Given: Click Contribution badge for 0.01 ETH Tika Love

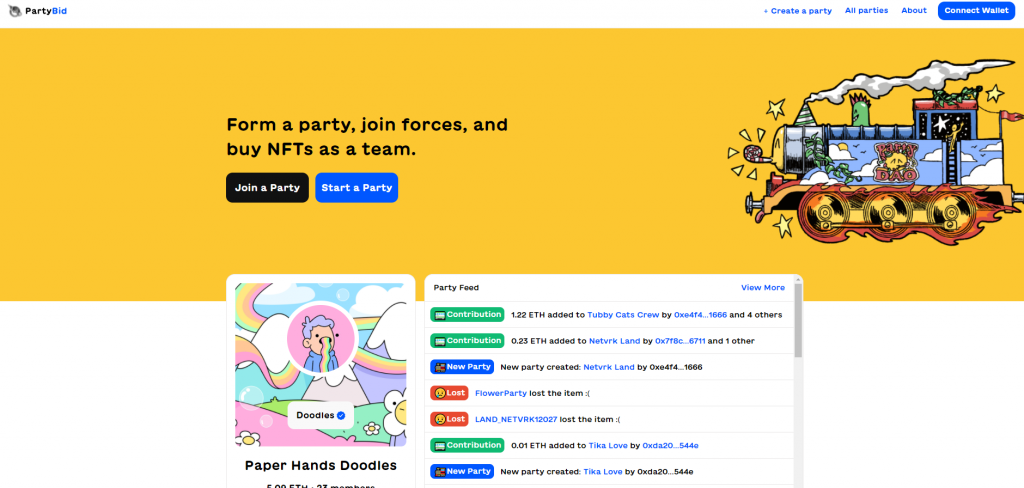Looking at the screenshot, I should point(467,445).
